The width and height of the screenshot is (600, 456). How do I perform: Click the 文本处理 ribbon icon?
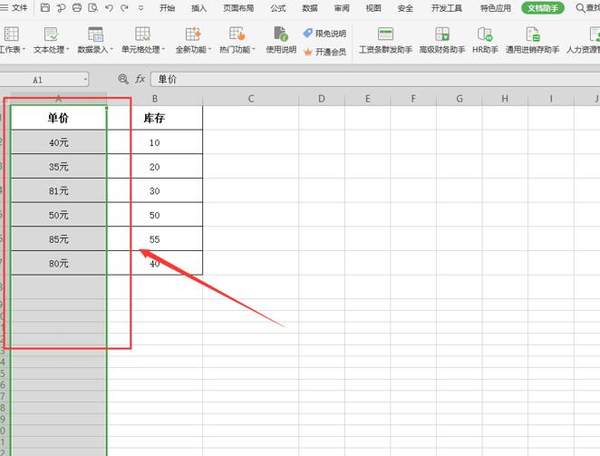(51, 34)
